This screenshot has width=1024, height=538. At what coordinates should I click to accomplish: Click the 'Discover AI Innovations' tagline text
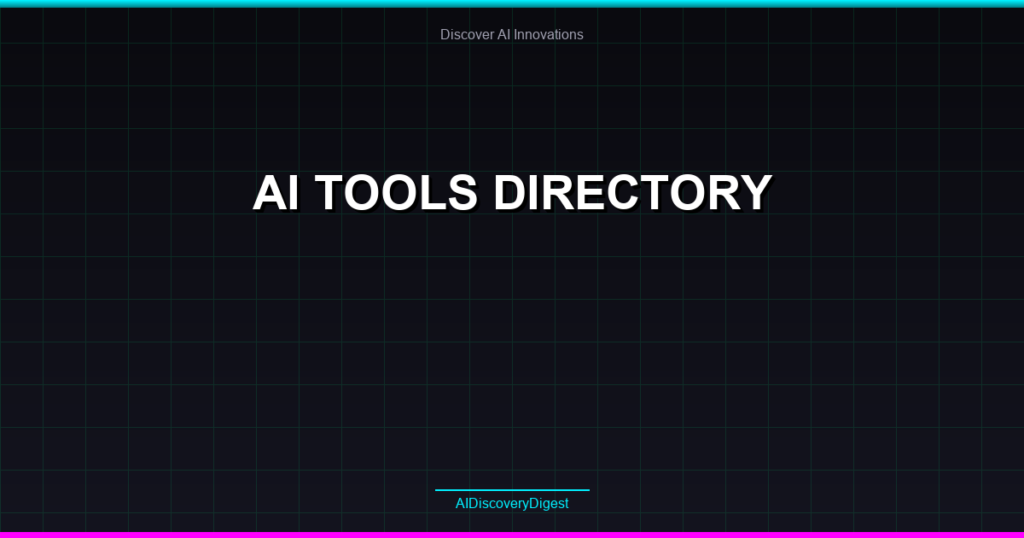(511, 35)
